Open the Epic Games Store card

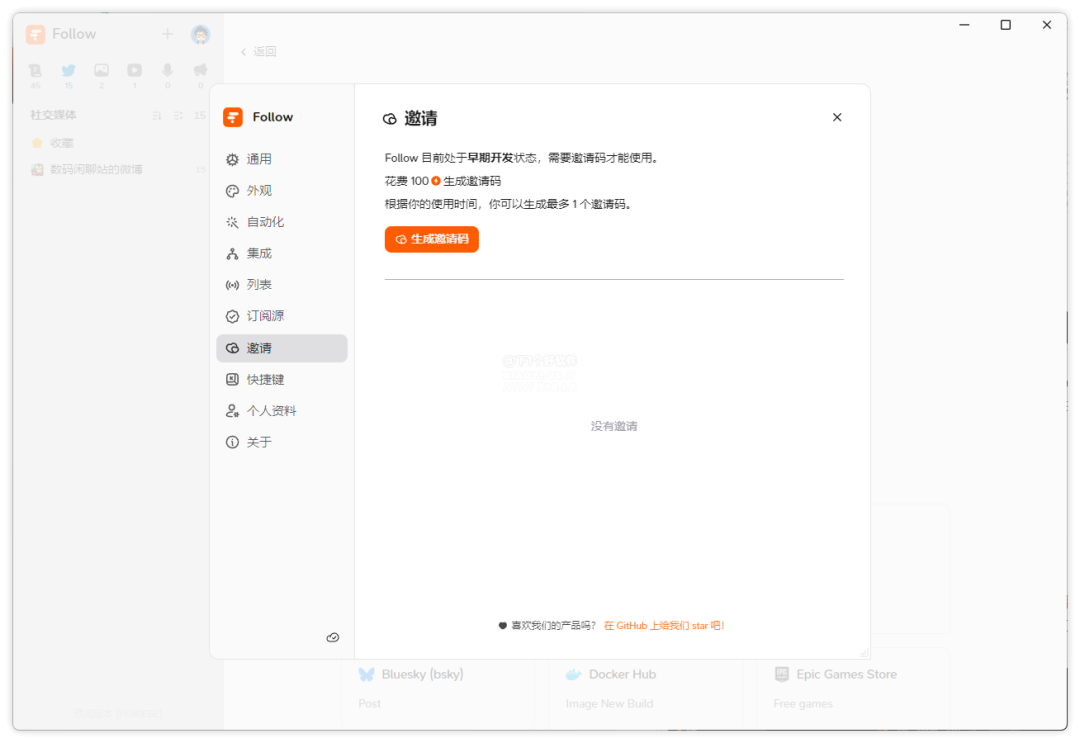pos(853,689)
